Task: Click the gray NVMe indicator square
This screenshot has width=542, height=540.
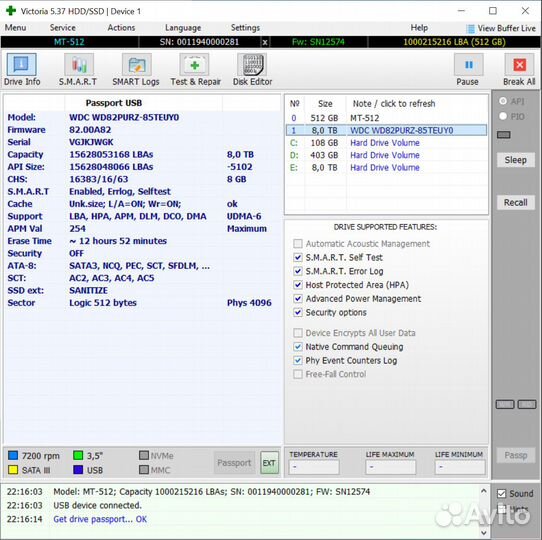Action: coord(144,455)
